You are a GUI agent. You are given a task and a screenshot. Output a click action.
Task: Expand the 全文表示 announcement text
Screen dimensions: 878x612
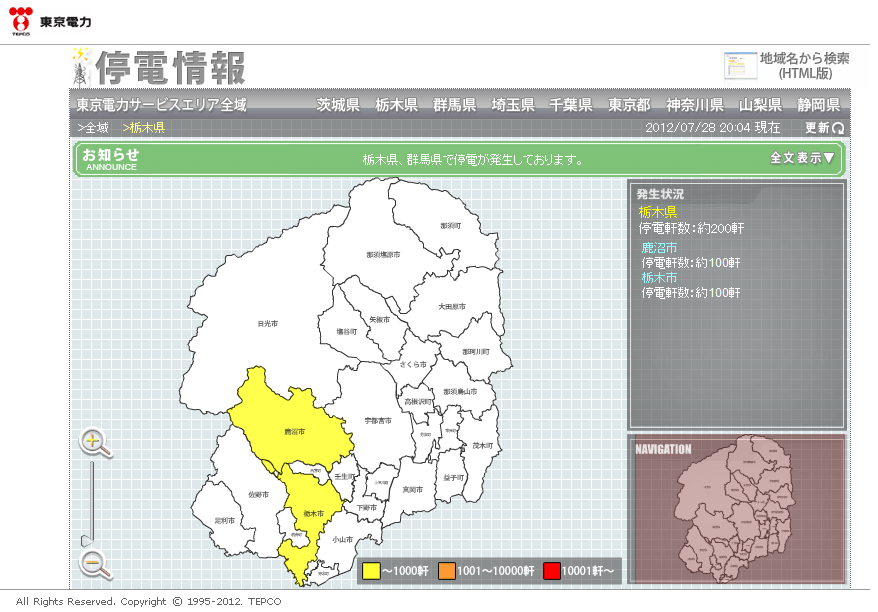coord(801,158)
